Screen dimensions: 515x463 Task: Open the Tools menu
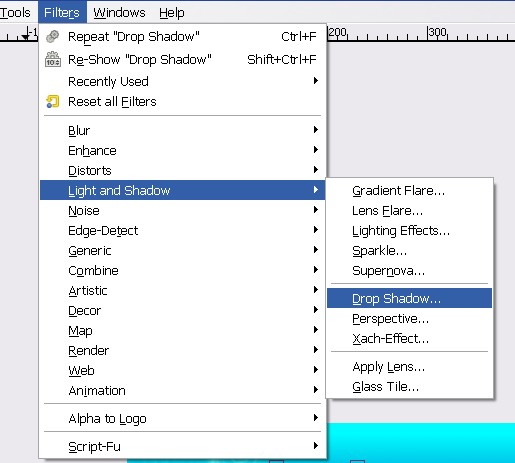[15, 13]
